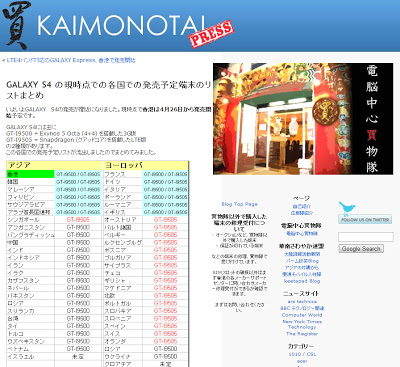Click the ルーマニア cell

[123, 205]
